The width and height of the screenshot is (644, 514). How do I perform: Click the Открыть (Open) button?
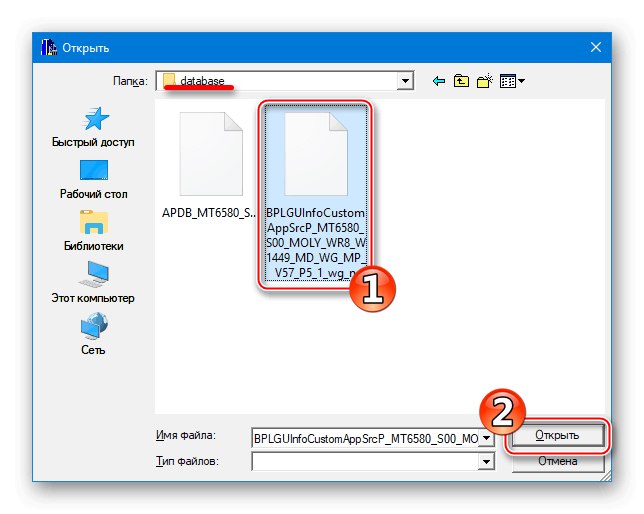click(x=558, y=436)
